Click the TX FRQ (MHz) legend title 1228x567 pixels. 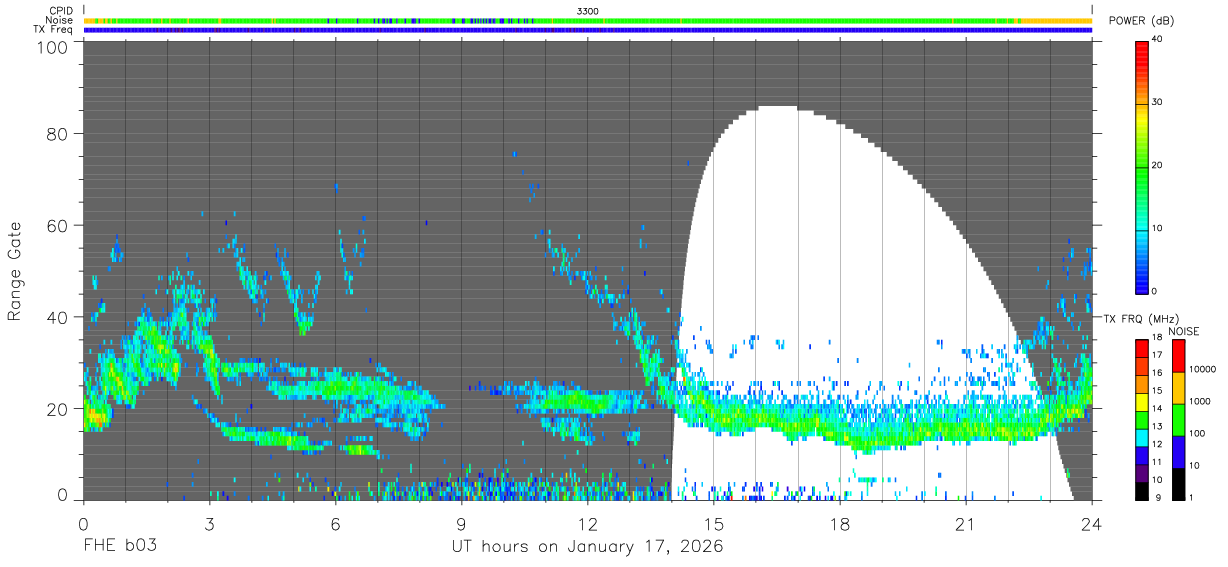(x=1141, y=318)
